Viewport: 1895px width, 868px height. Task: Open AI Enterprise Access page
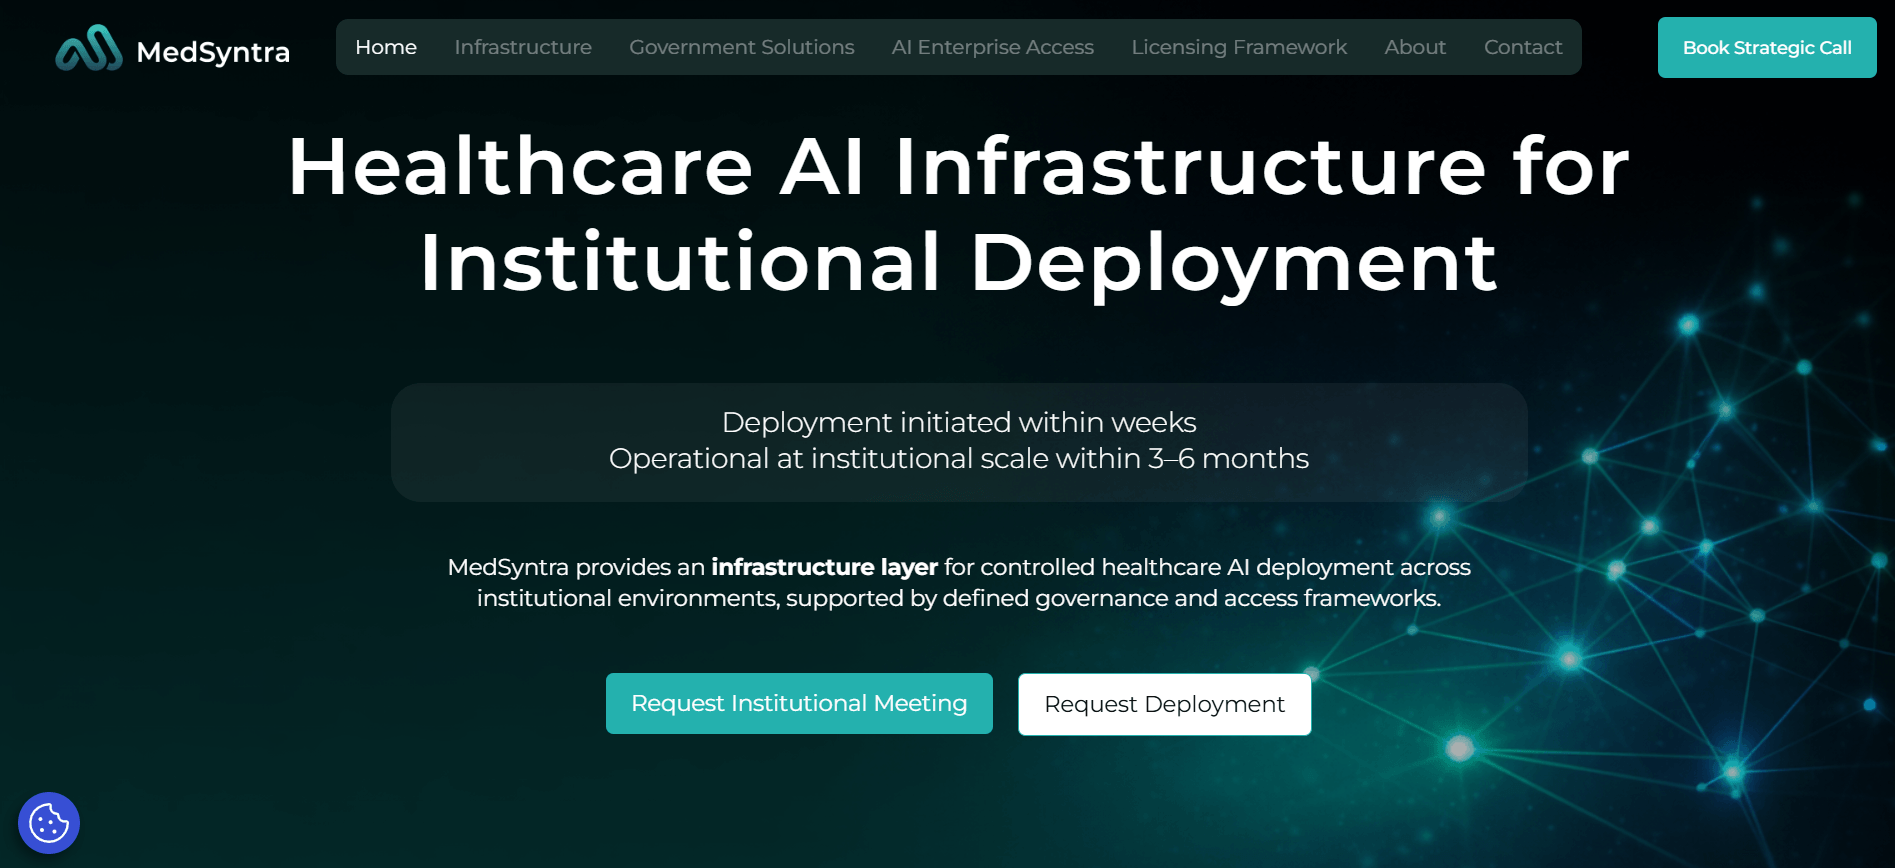[993, 47]
